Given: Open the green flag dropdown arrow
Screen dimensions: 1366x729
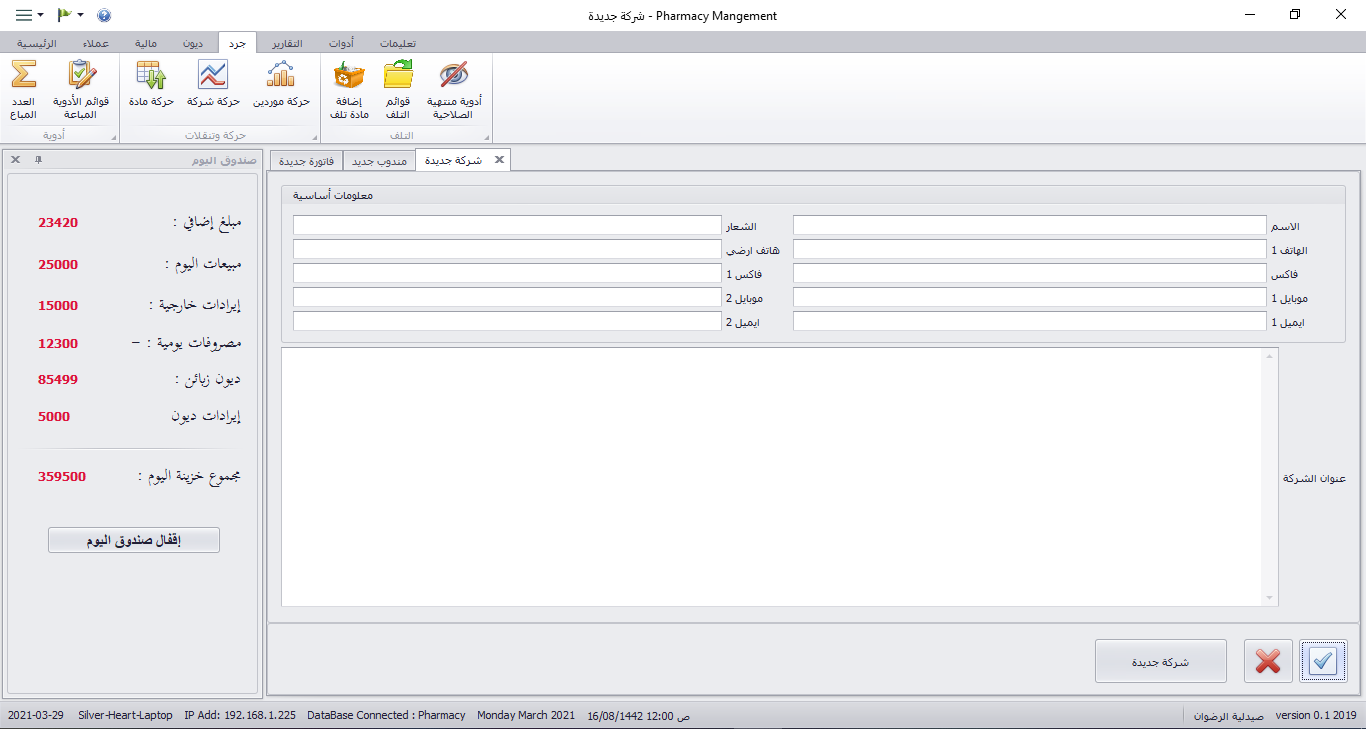Looking at the screenshot, I should point(80,15).
